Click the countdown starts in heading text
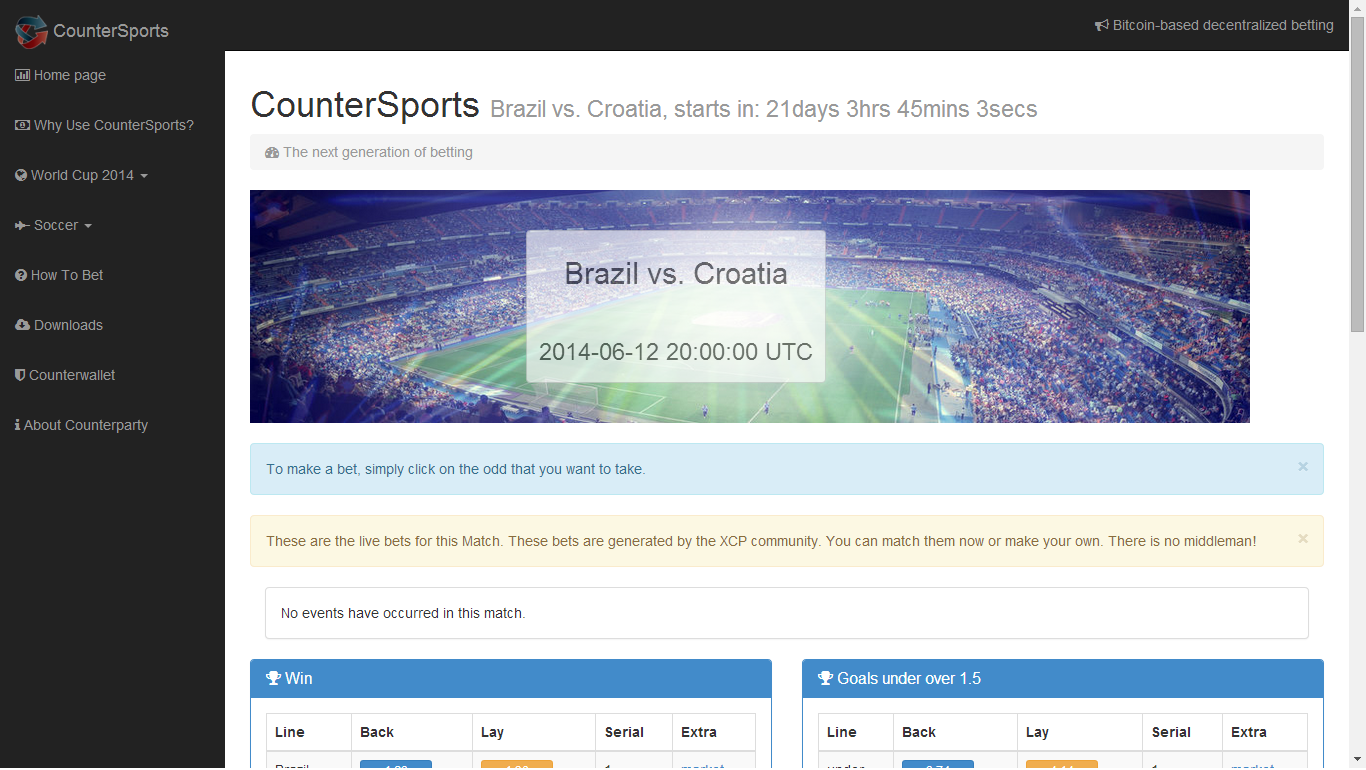Screen dimensions: 1366x770 pos(764,109)
